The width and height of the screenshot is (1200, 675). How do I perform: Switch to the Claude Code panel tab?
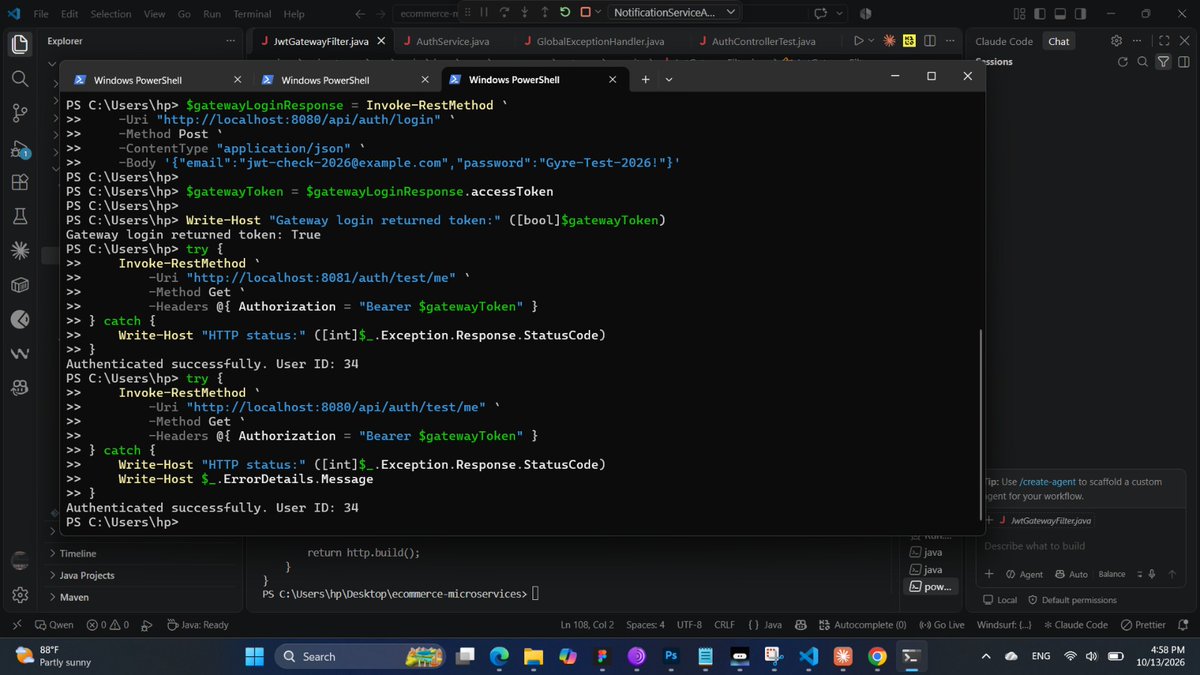[1004, 41]
